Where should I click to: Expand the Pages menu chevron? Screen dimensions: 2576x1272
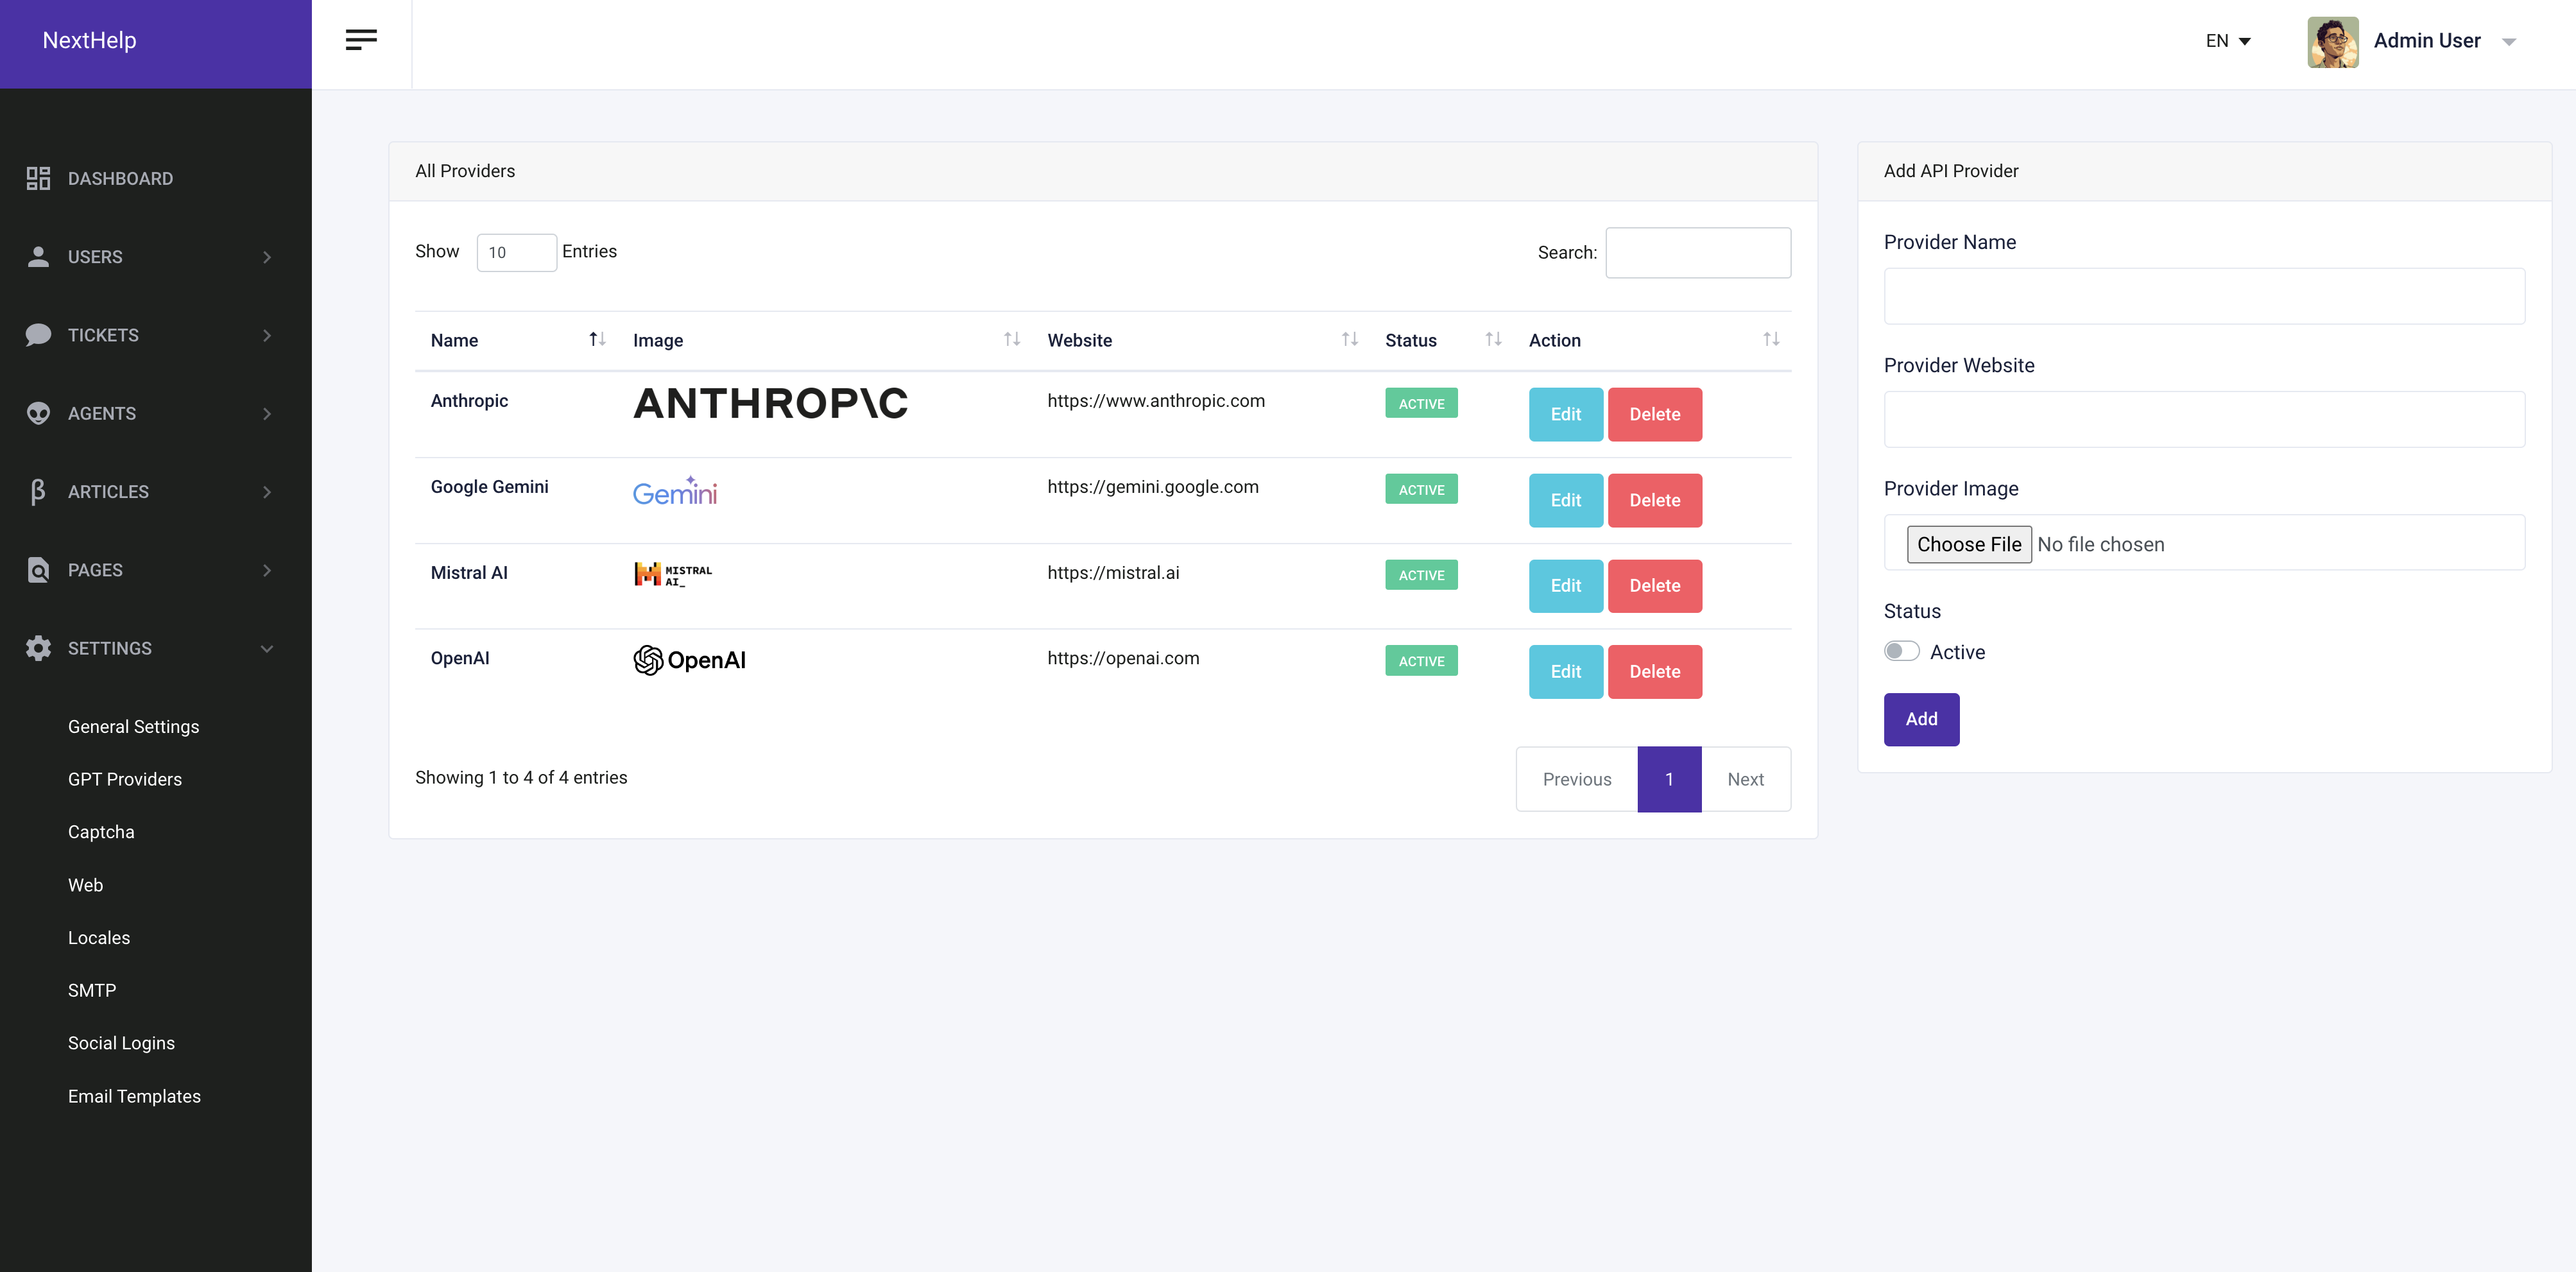(x=267, y=570)
